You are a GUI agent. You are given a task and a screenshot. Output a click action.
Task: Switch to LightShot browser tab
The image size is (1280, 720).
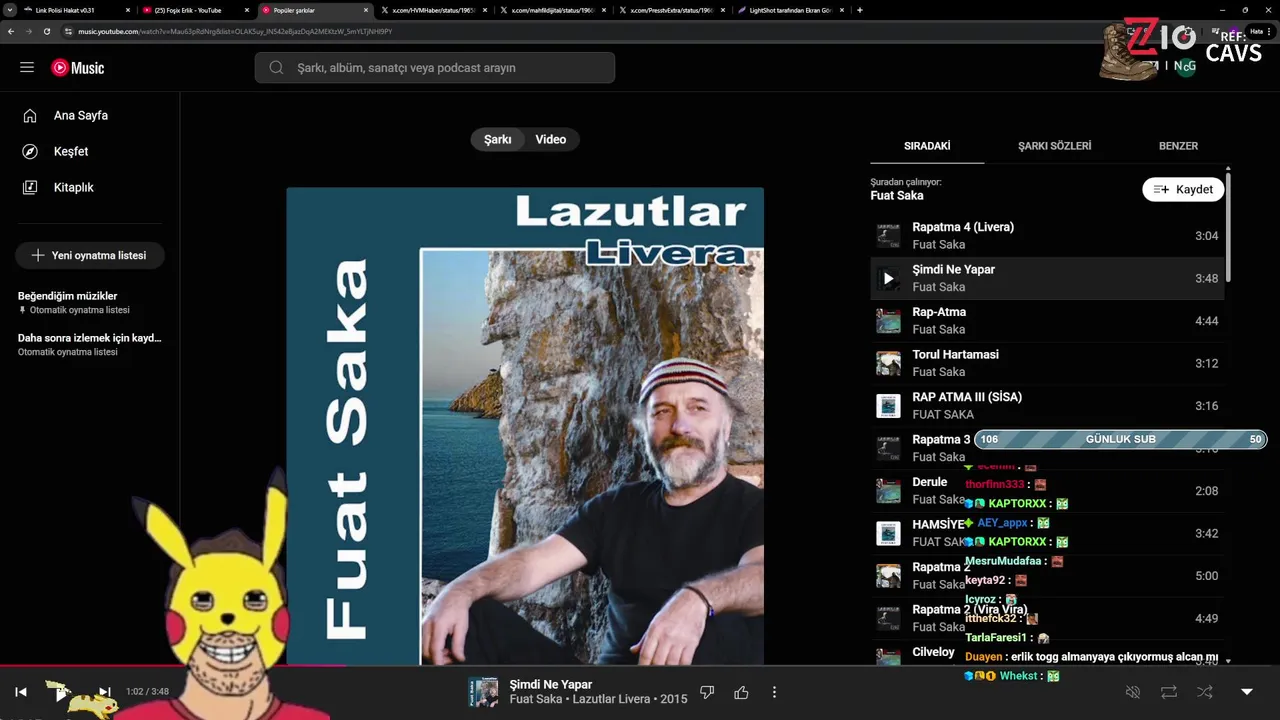pos(788,10)
